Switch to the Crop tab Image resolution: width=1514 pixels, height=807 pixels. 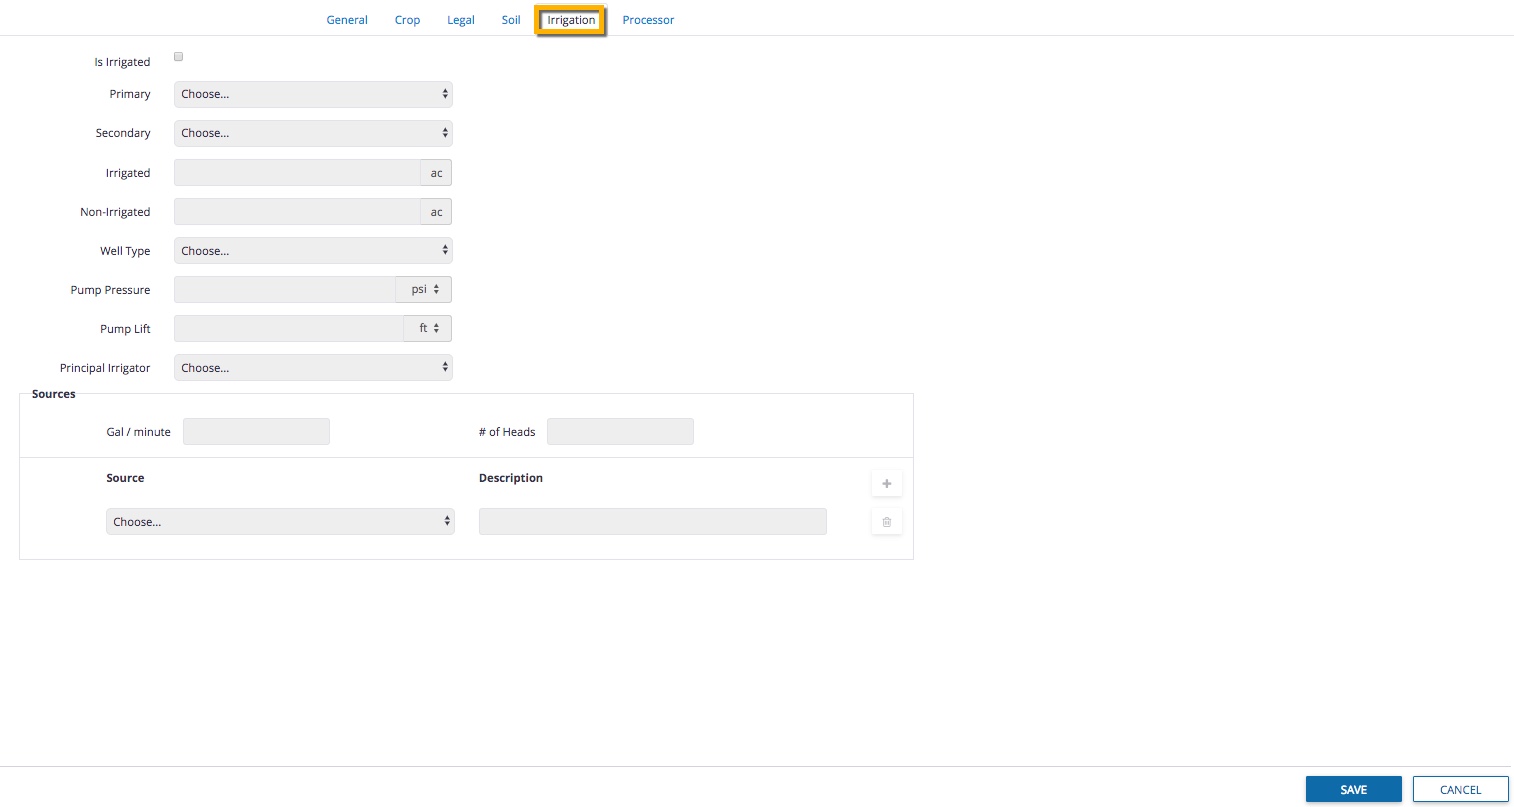[407, 20]
